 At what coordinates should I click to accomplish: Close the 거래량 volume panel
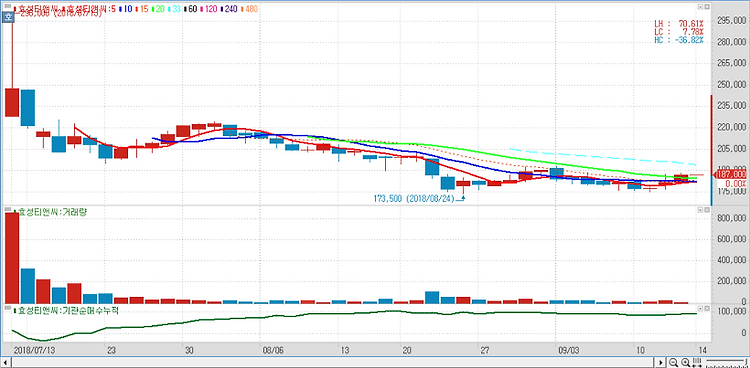(706, 210)
